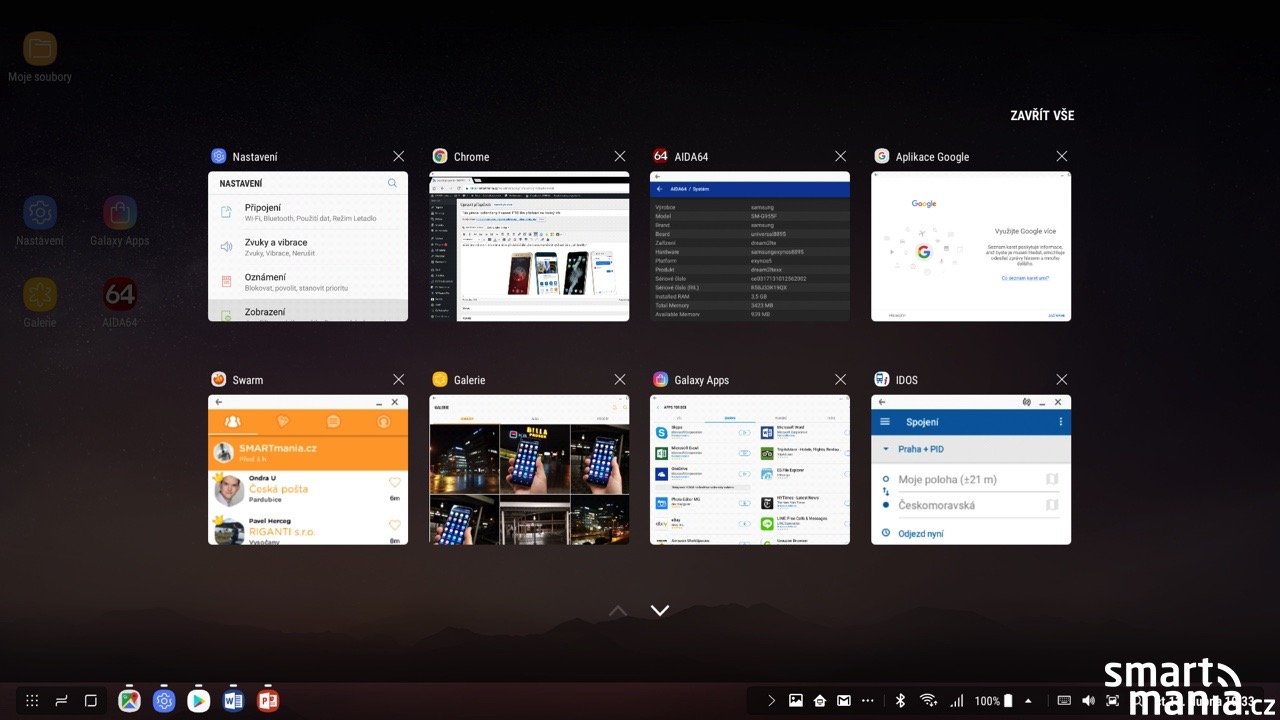1280x720 pixels.
Task: Close the AIDA64 recent app card
Action: coord(840,156)
